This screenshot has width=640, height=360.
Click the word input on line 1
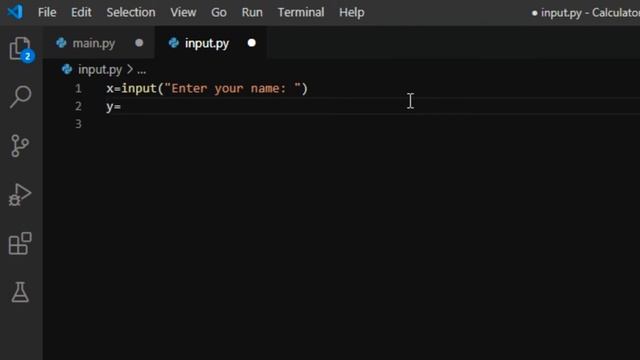pyautogui.click(x=139, y=89)
